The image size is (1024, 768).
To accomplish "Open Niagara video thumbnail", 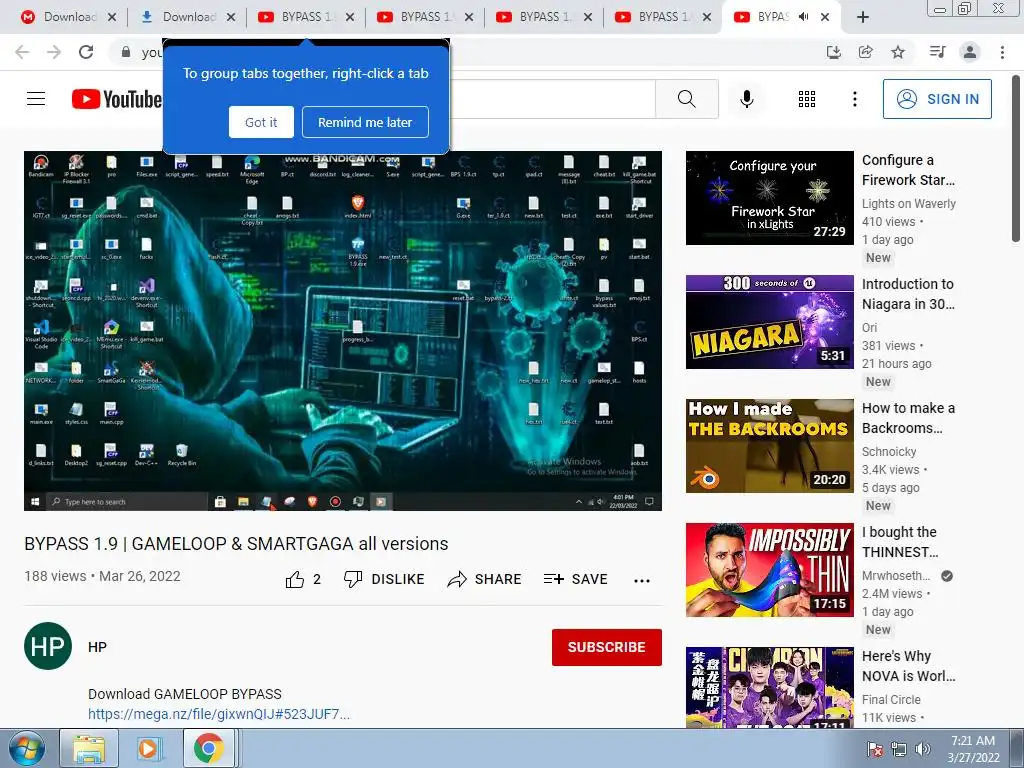I will point(769,322).
